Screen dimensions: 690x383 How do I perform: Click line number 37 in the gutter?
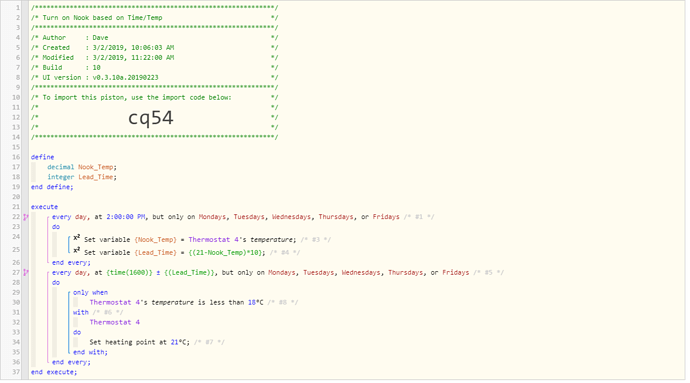coord(16,372)
